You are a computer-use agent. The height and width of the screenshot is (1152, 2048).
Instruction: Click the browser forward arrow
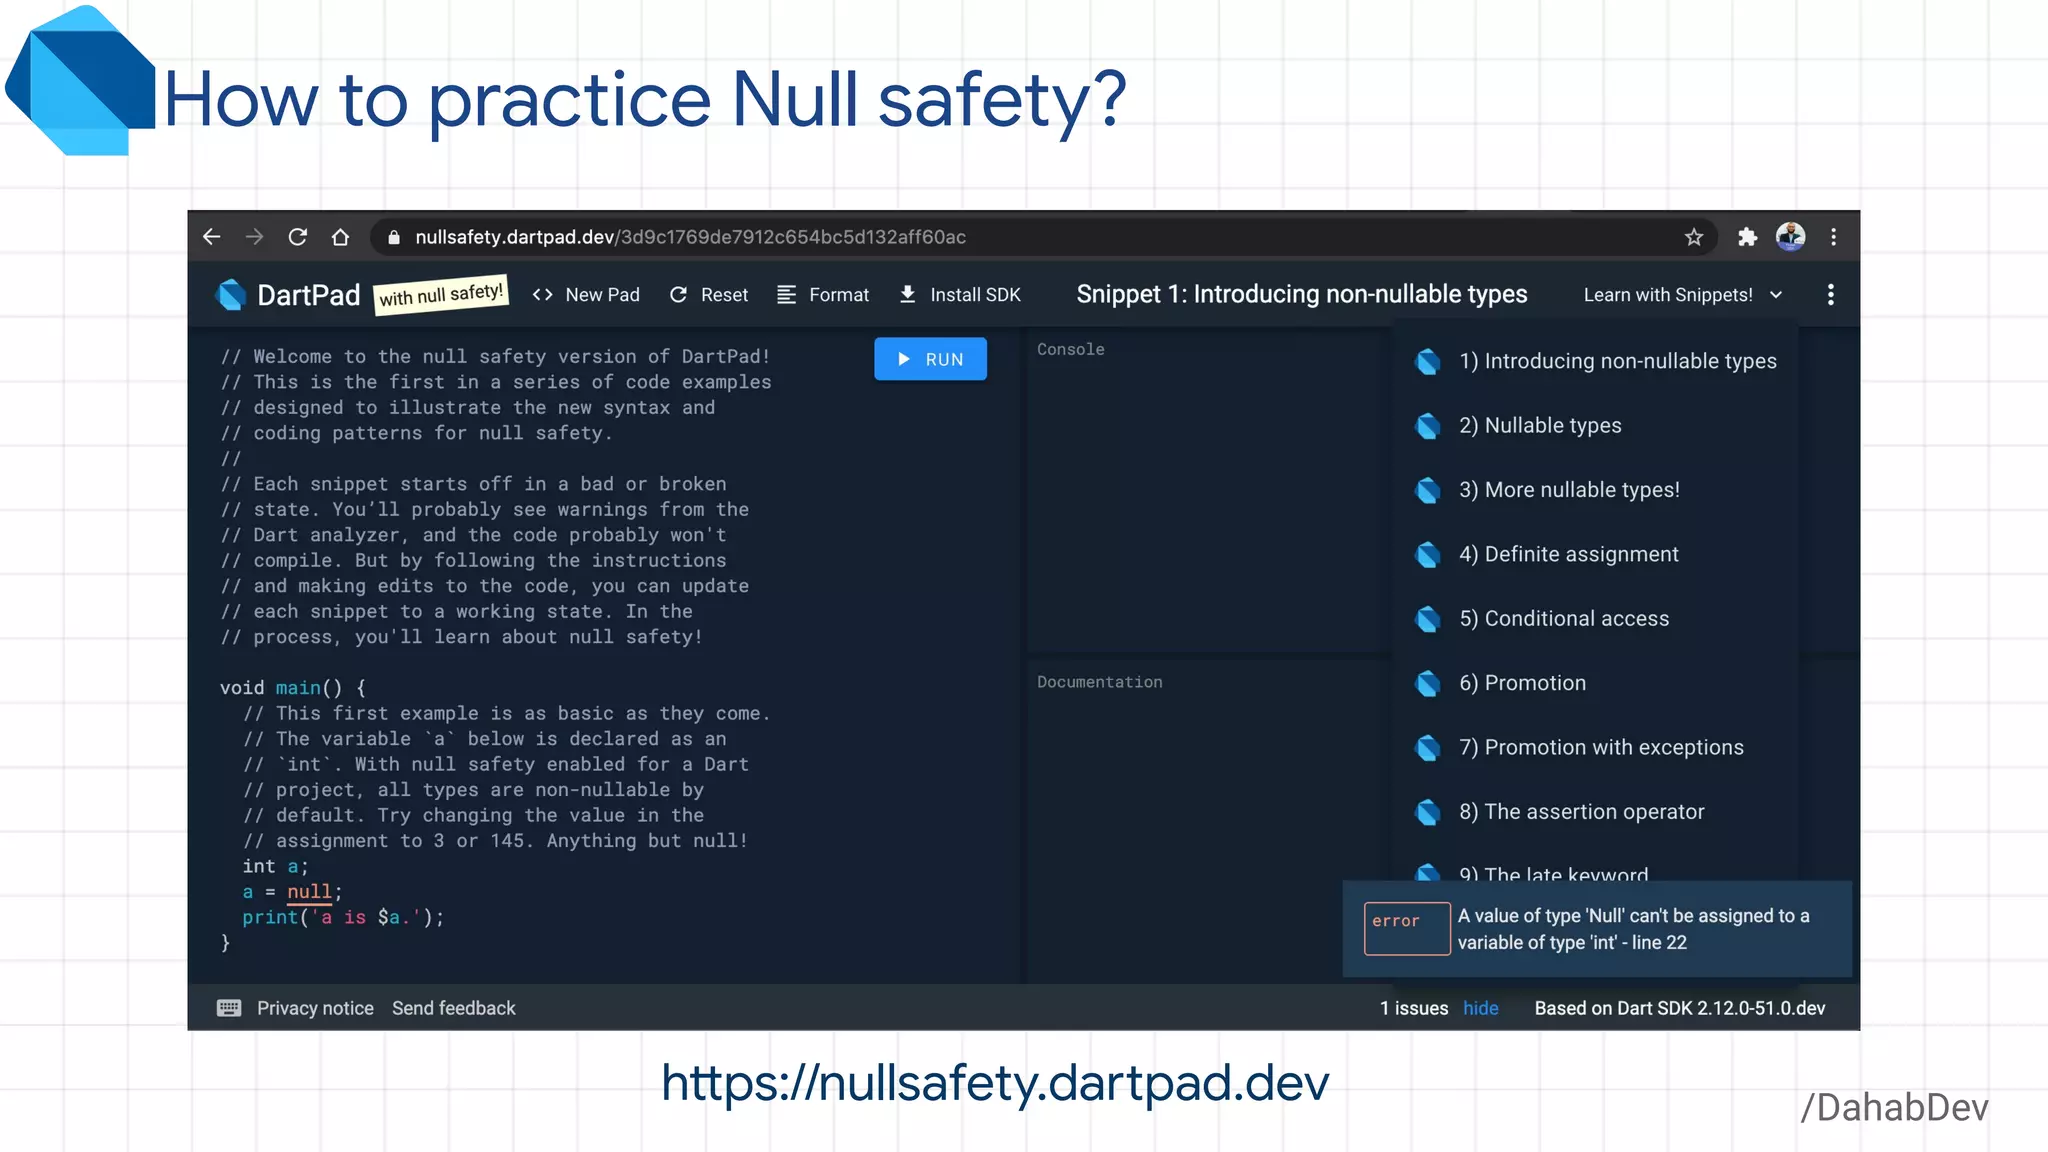tap(254, 237)
